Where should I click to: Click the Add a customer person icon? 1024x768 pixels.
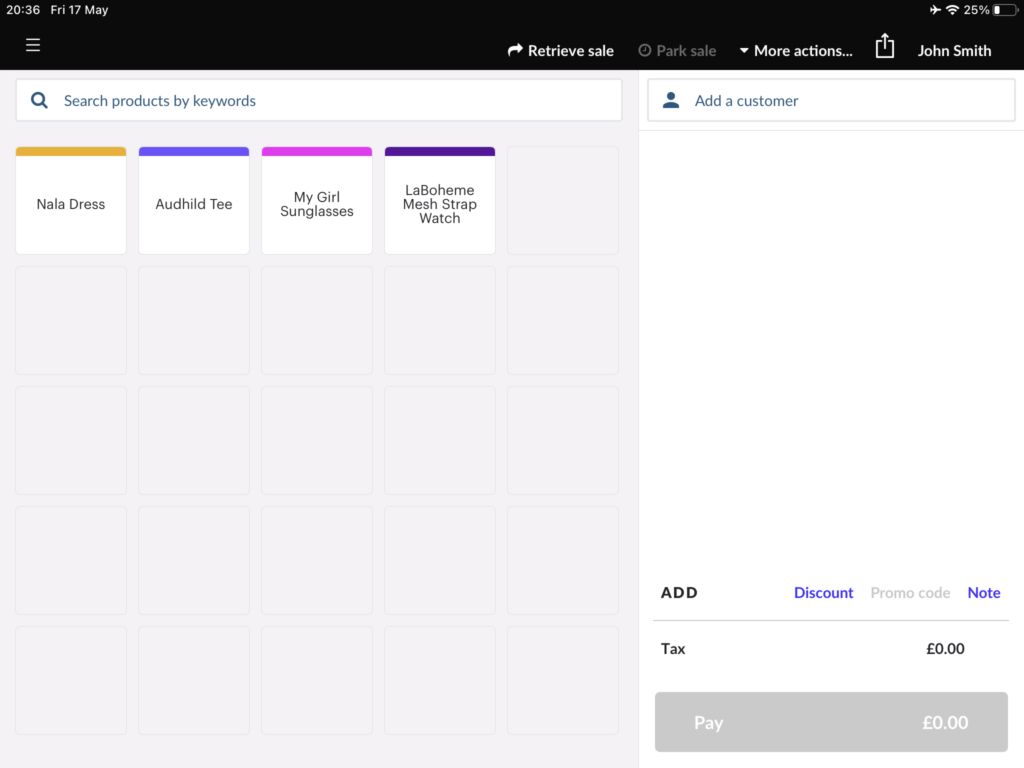tap(670, 99)
